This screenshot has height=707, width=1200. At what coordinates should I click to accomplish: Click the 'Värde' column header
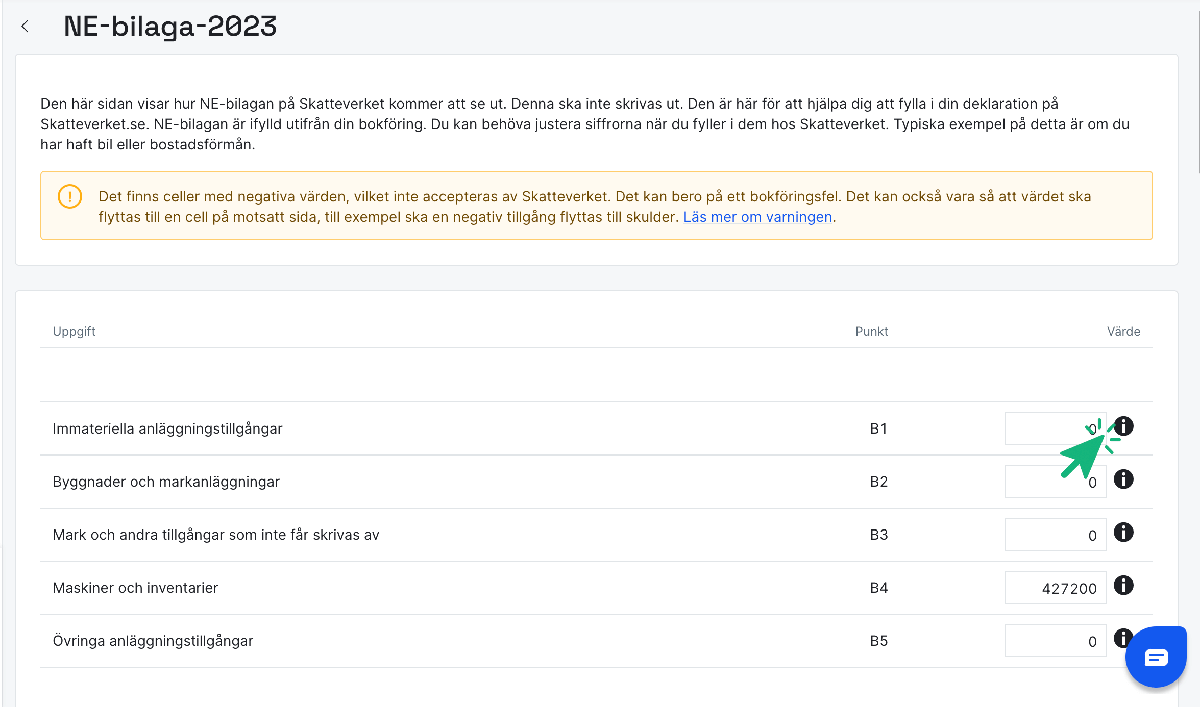pos(1123,331)
